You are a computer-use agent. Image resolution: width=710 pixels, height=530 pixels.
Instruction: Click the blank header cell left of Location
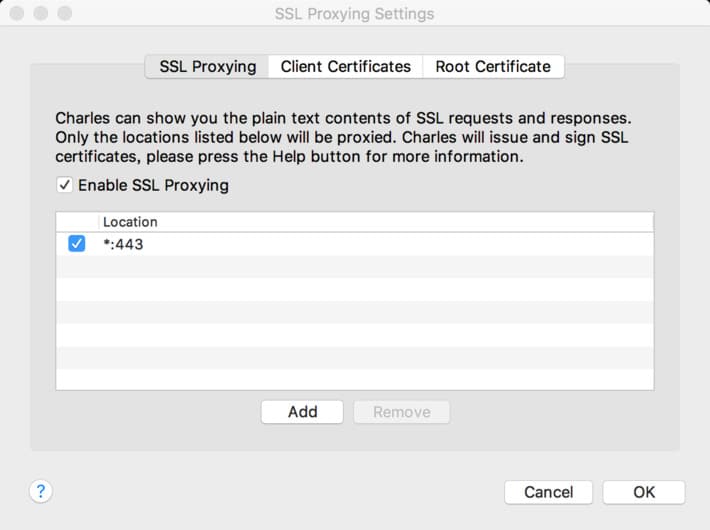[77, 222]
